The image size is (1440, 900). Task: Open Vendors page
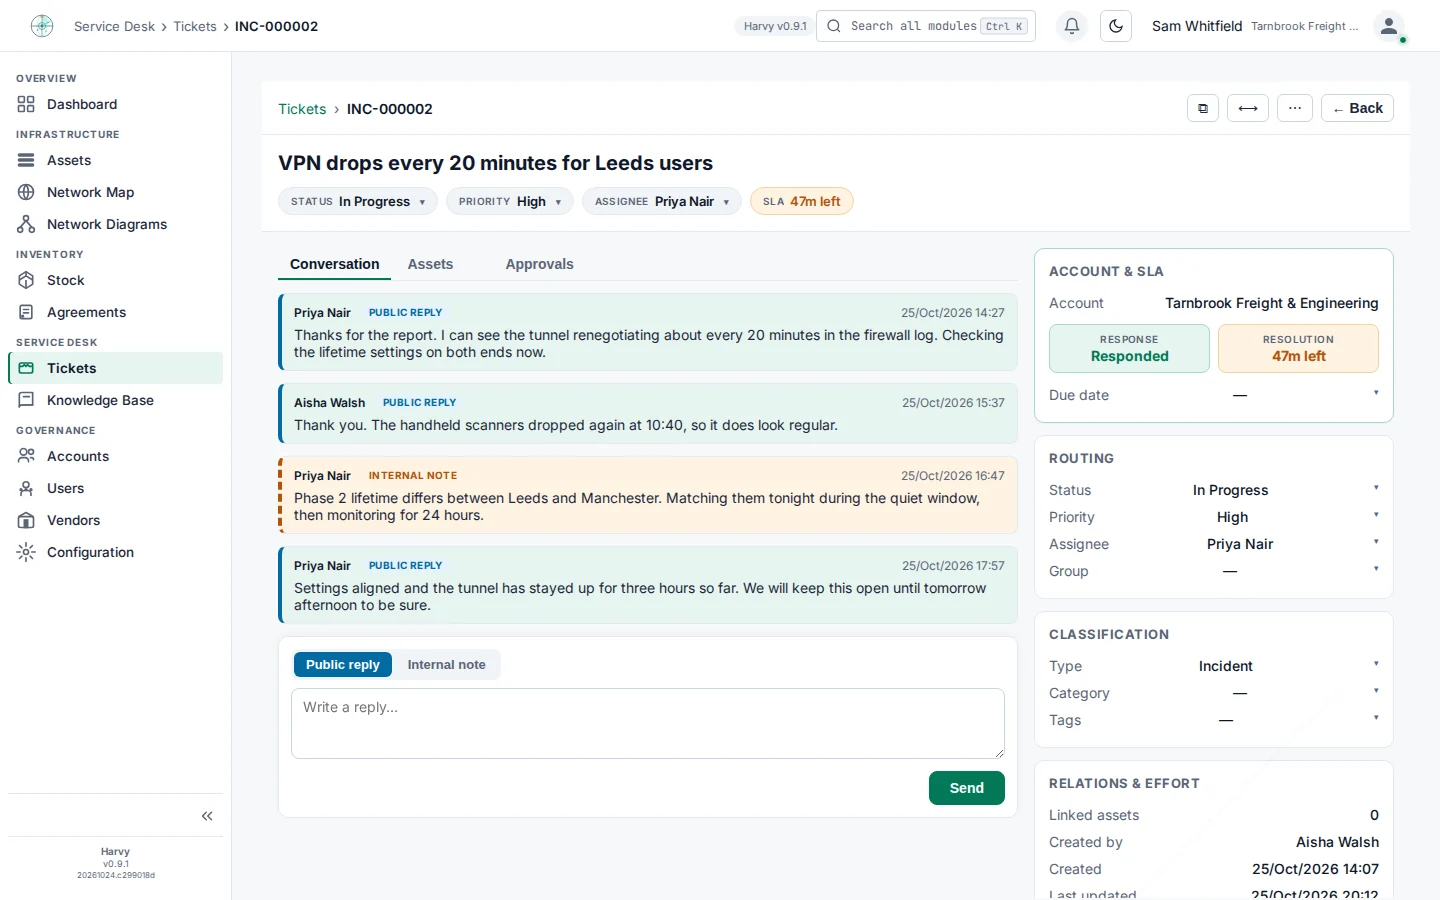[x=115, y=520]
